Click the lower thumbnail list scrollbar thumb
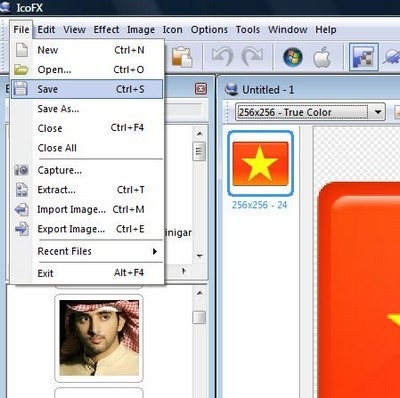Image resolution: width=400 pixels, height=398 pixels. (x=199, y=317)
